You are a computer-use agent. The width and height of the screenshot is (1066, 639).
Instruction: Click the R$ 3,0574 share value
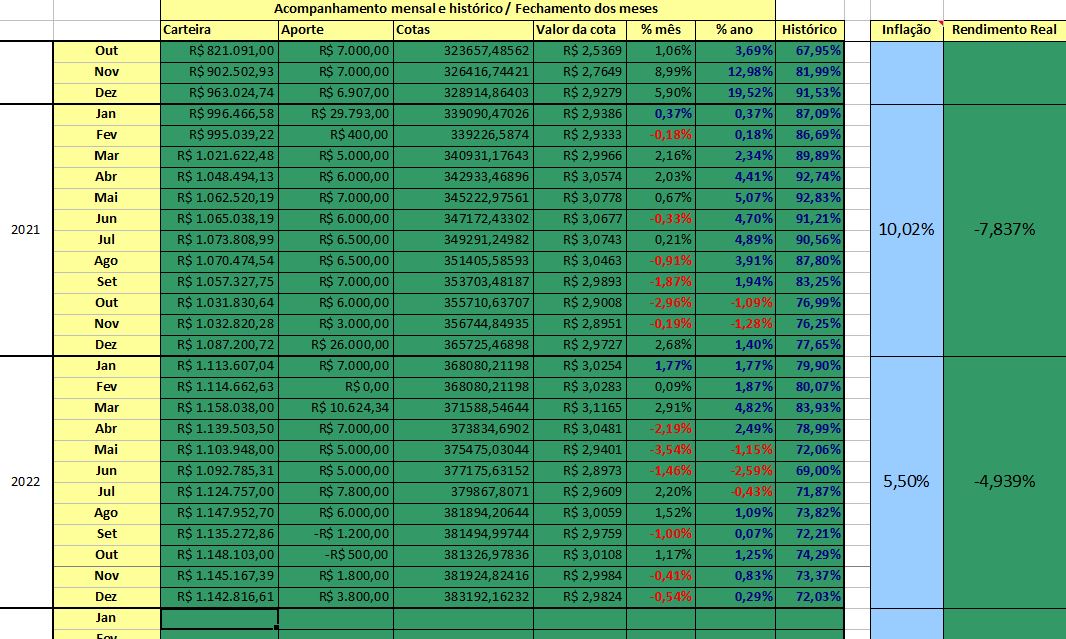tap(580, 177)
